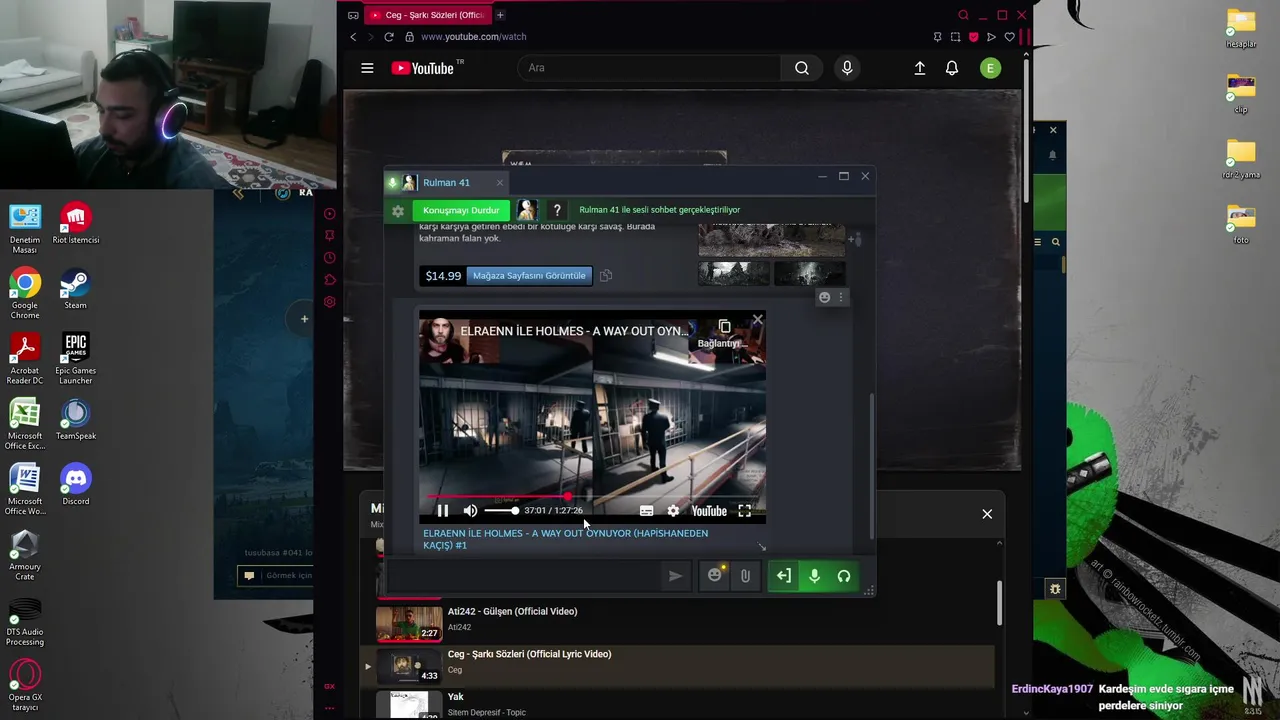This screenshot has height=720, width=1280.
Task: Bookmark page with heart icon
Action: [1009, 37]
